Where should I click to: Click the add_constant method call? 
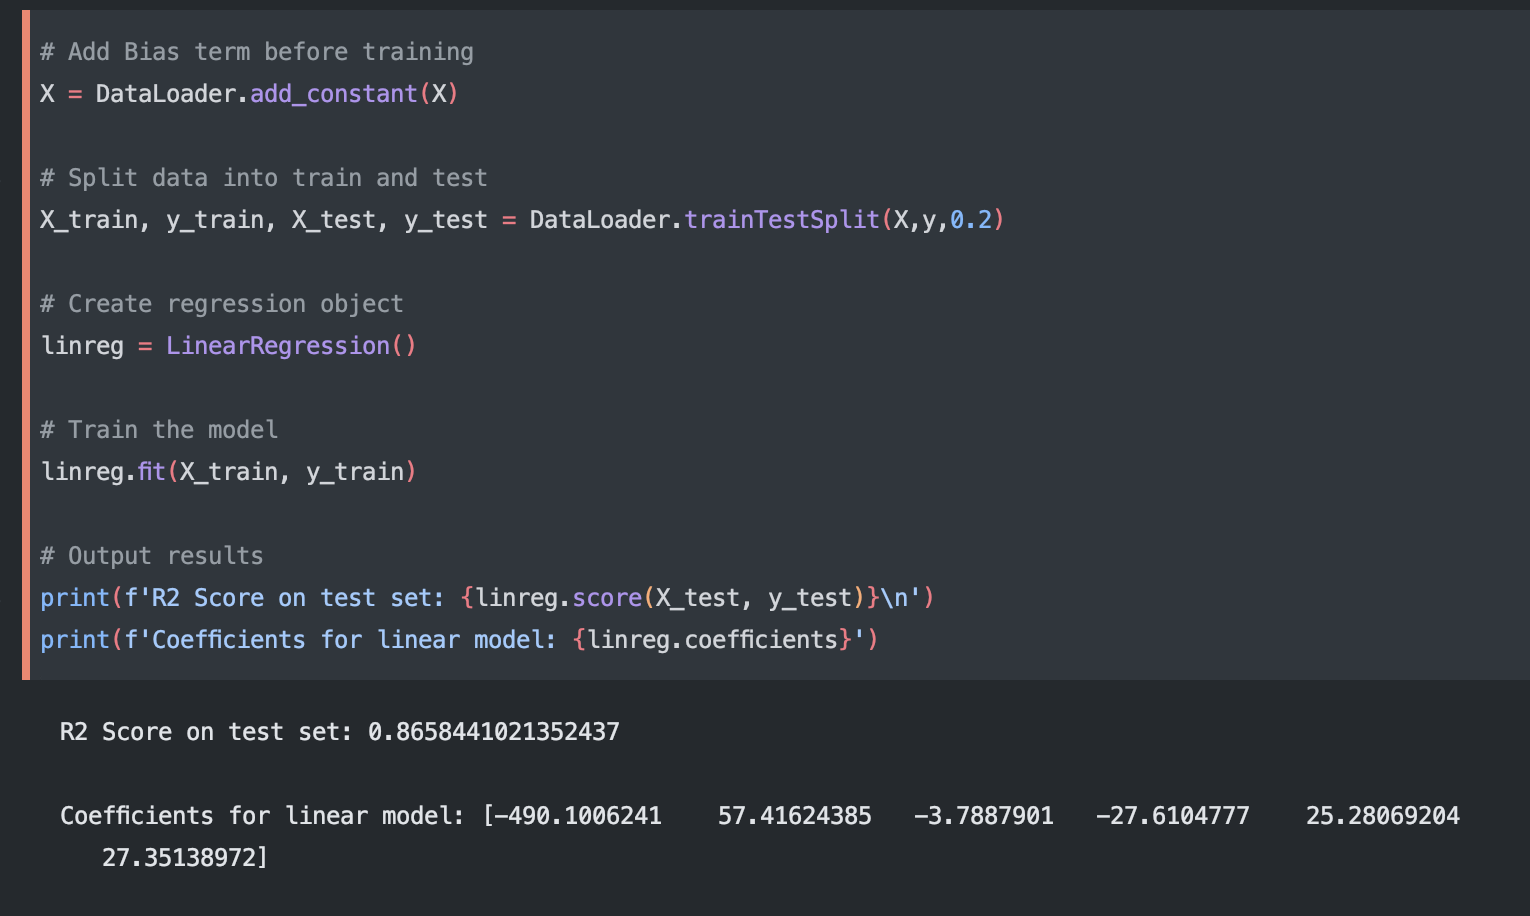point(334,94)
